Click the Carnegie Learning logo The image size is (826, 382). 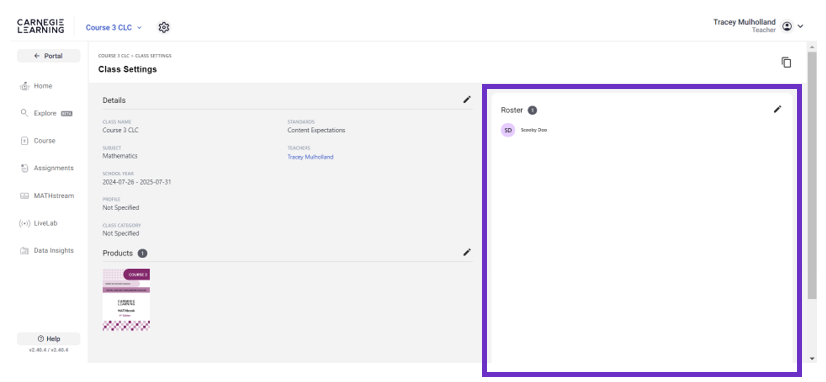click(x=41, y=26)
